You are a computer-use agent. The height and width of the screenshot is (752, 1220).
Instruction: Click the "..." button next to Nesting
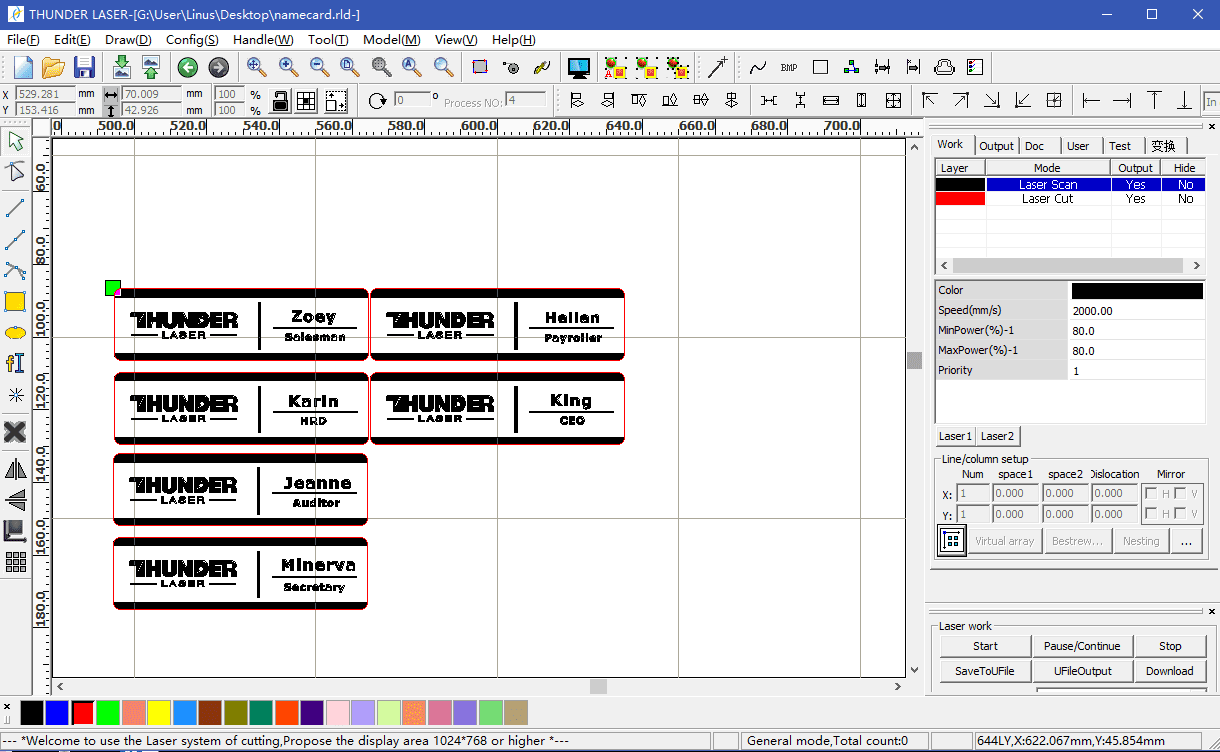pos(1186,541)
